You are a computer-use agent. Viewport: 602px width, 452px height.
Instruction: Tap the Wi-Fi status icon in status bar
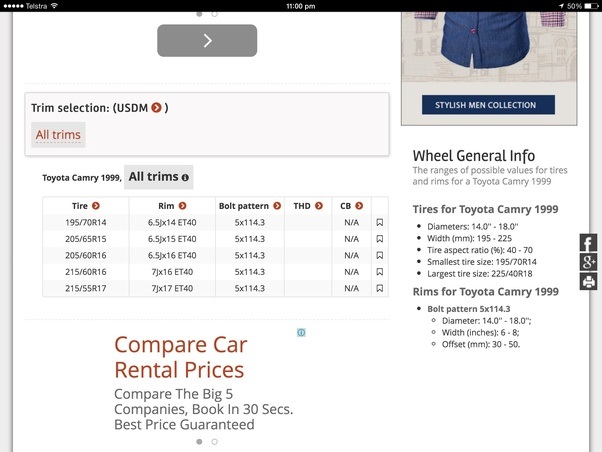(54, 6)
